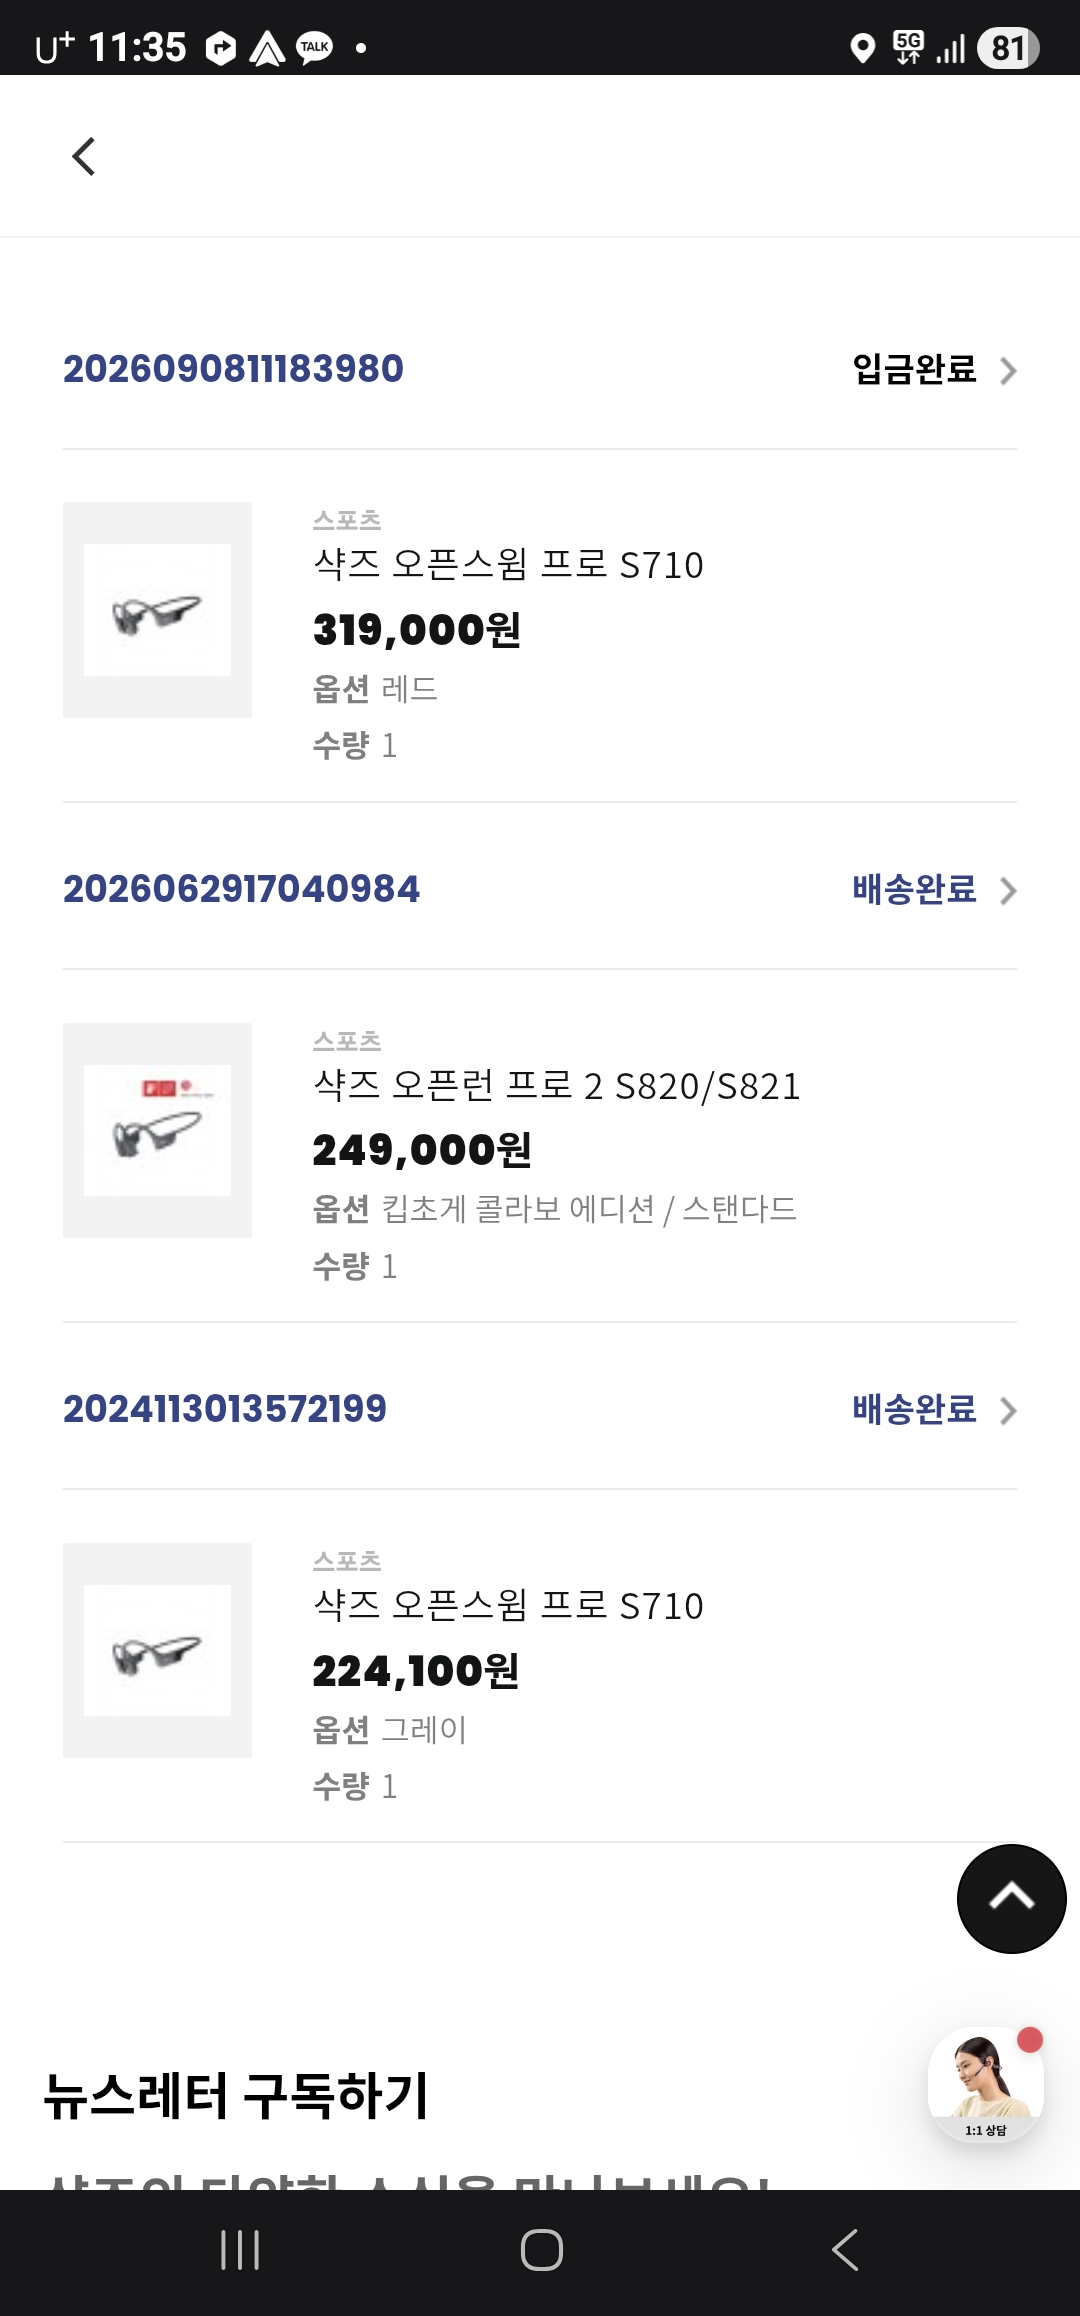The width and height of the screenshot is (1080, 2316).
Task: Expand the chevron for order 2026062917040984
Action: (x=1008, y=891)
